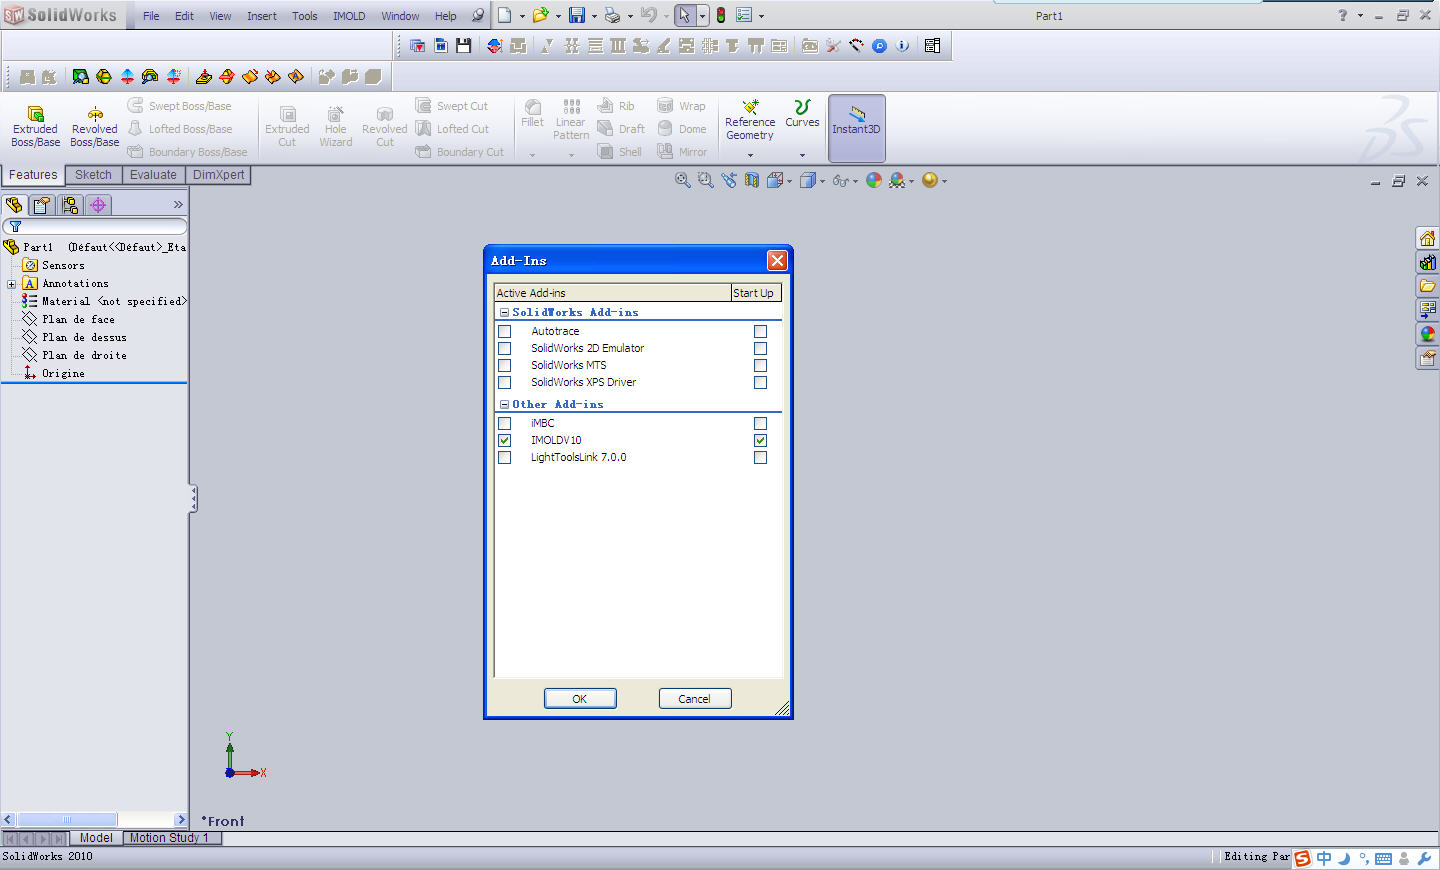Click the Curves tool icon
Screen dimensions: 1440x870
click(x=802, y=108)
